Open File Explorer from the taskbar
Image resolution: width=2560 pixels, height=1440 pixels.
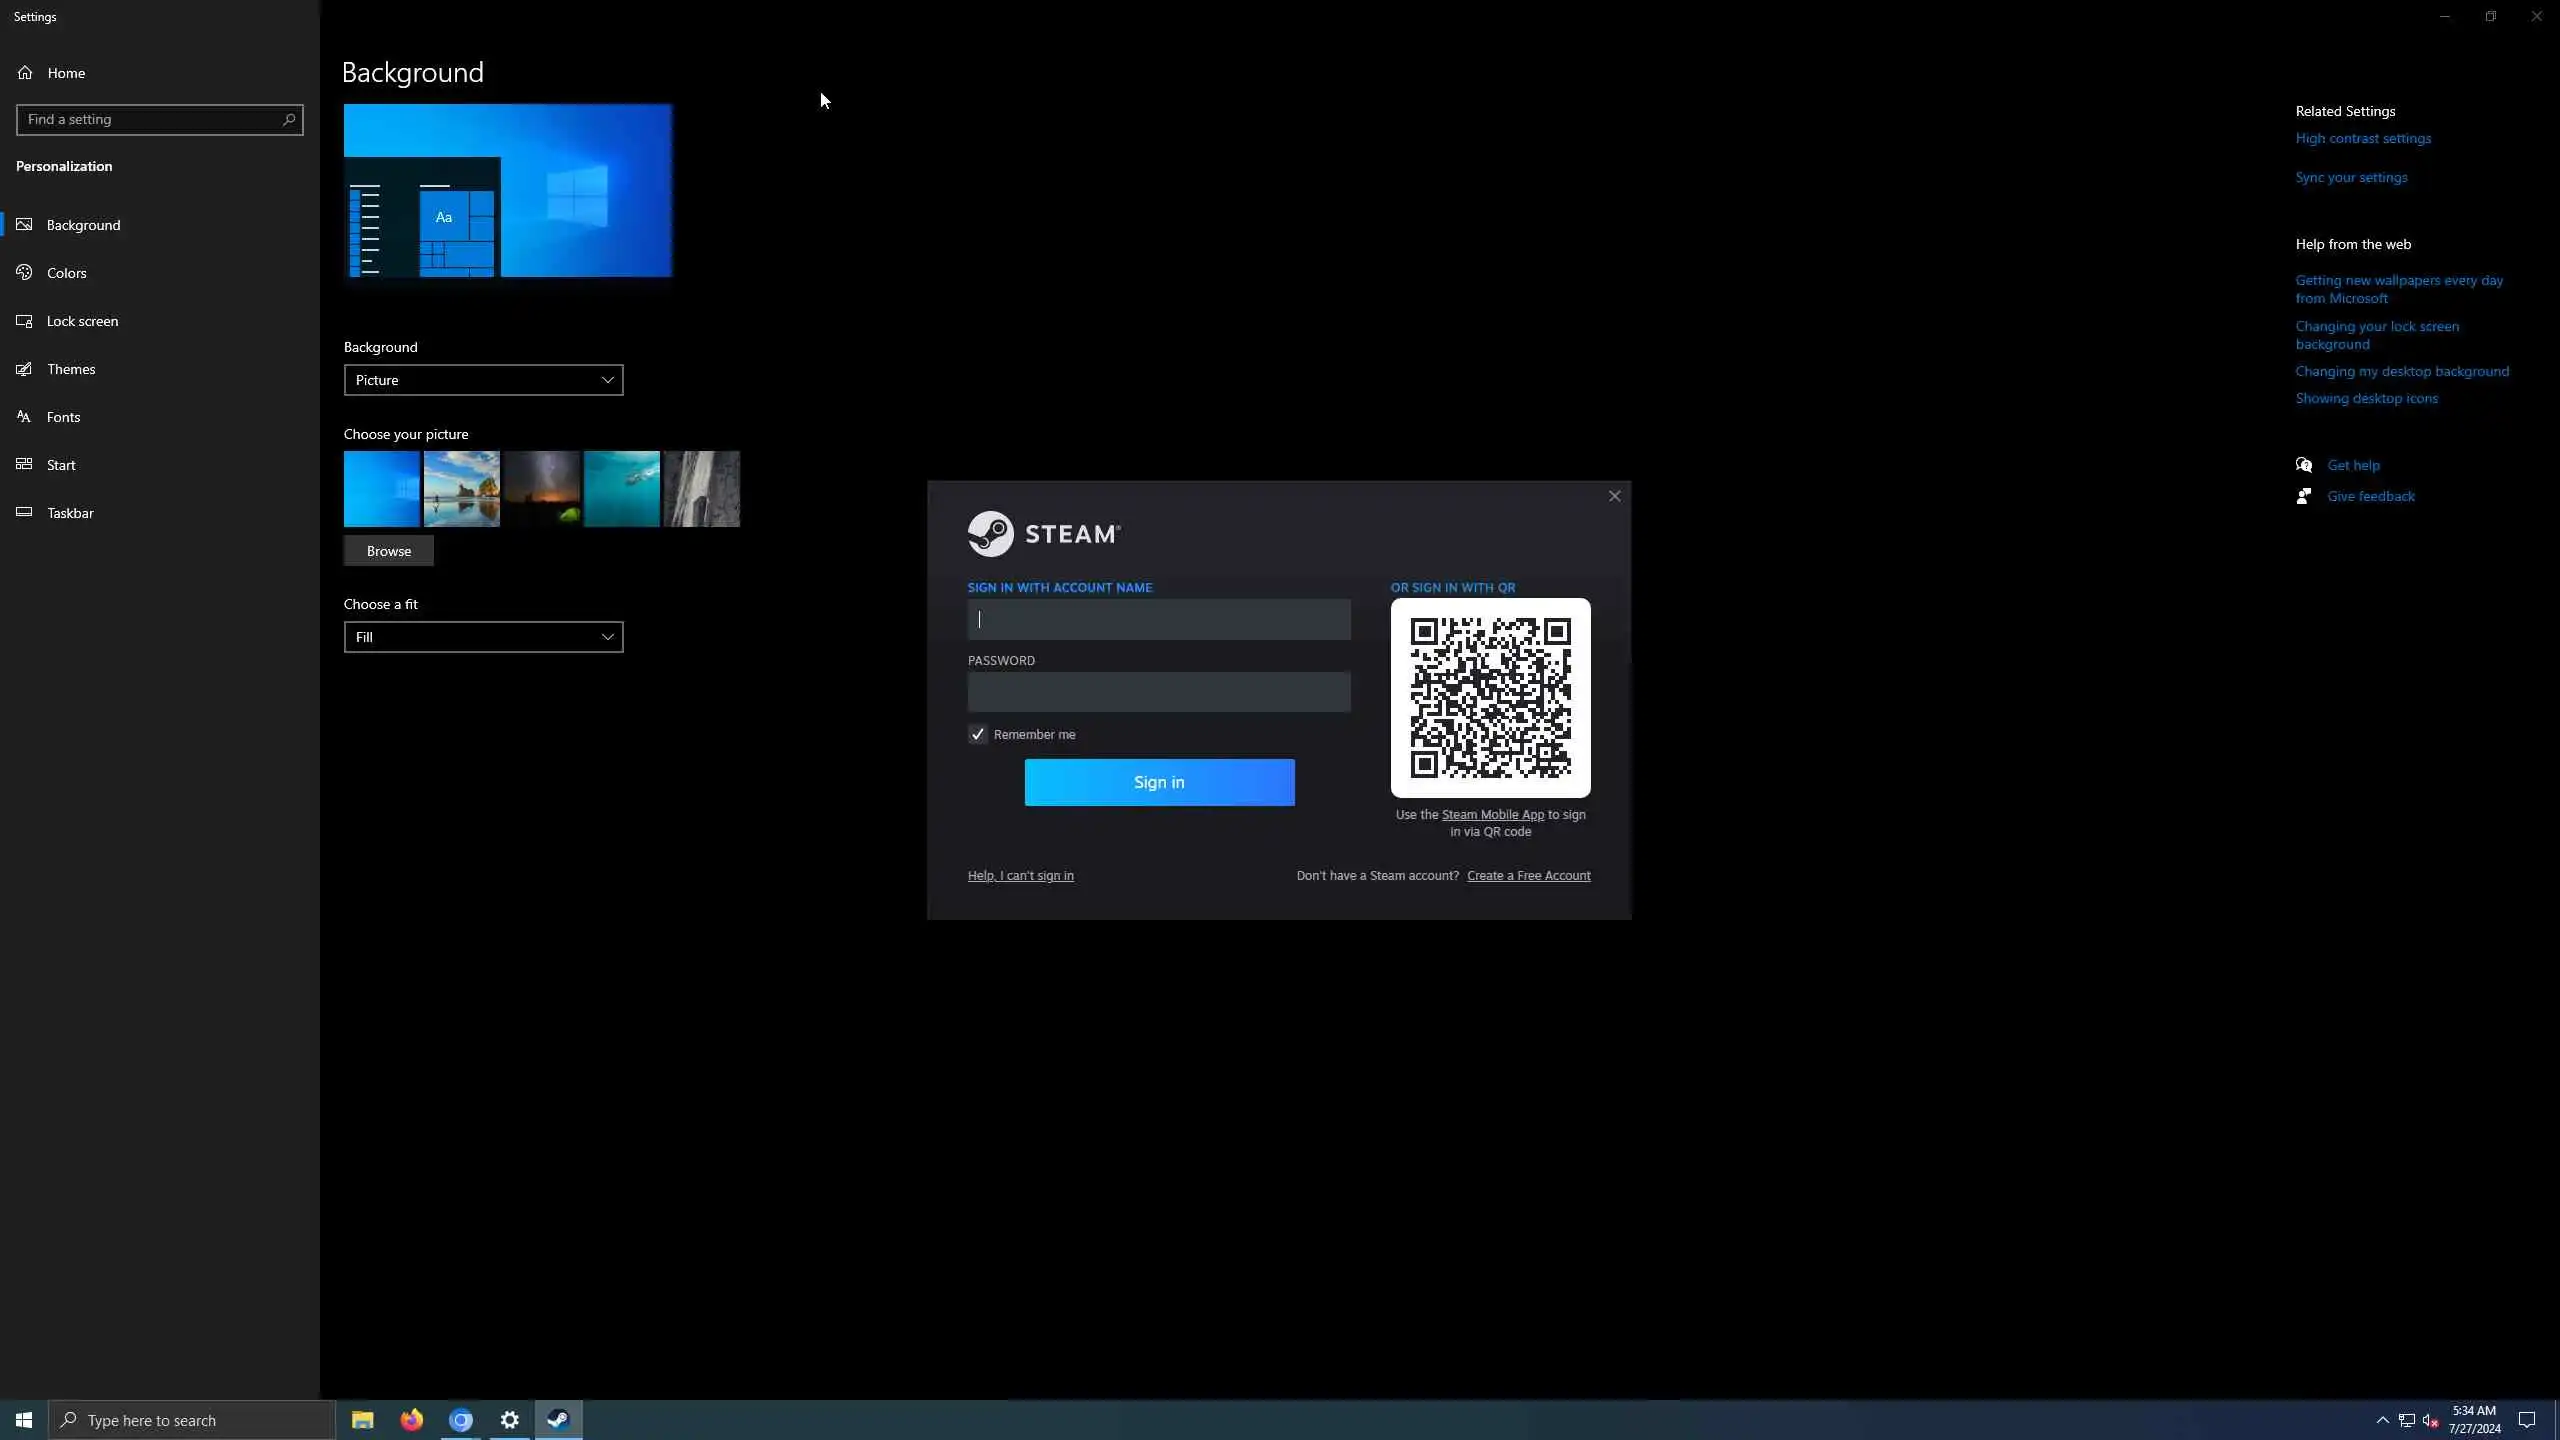pos(362,1420)
